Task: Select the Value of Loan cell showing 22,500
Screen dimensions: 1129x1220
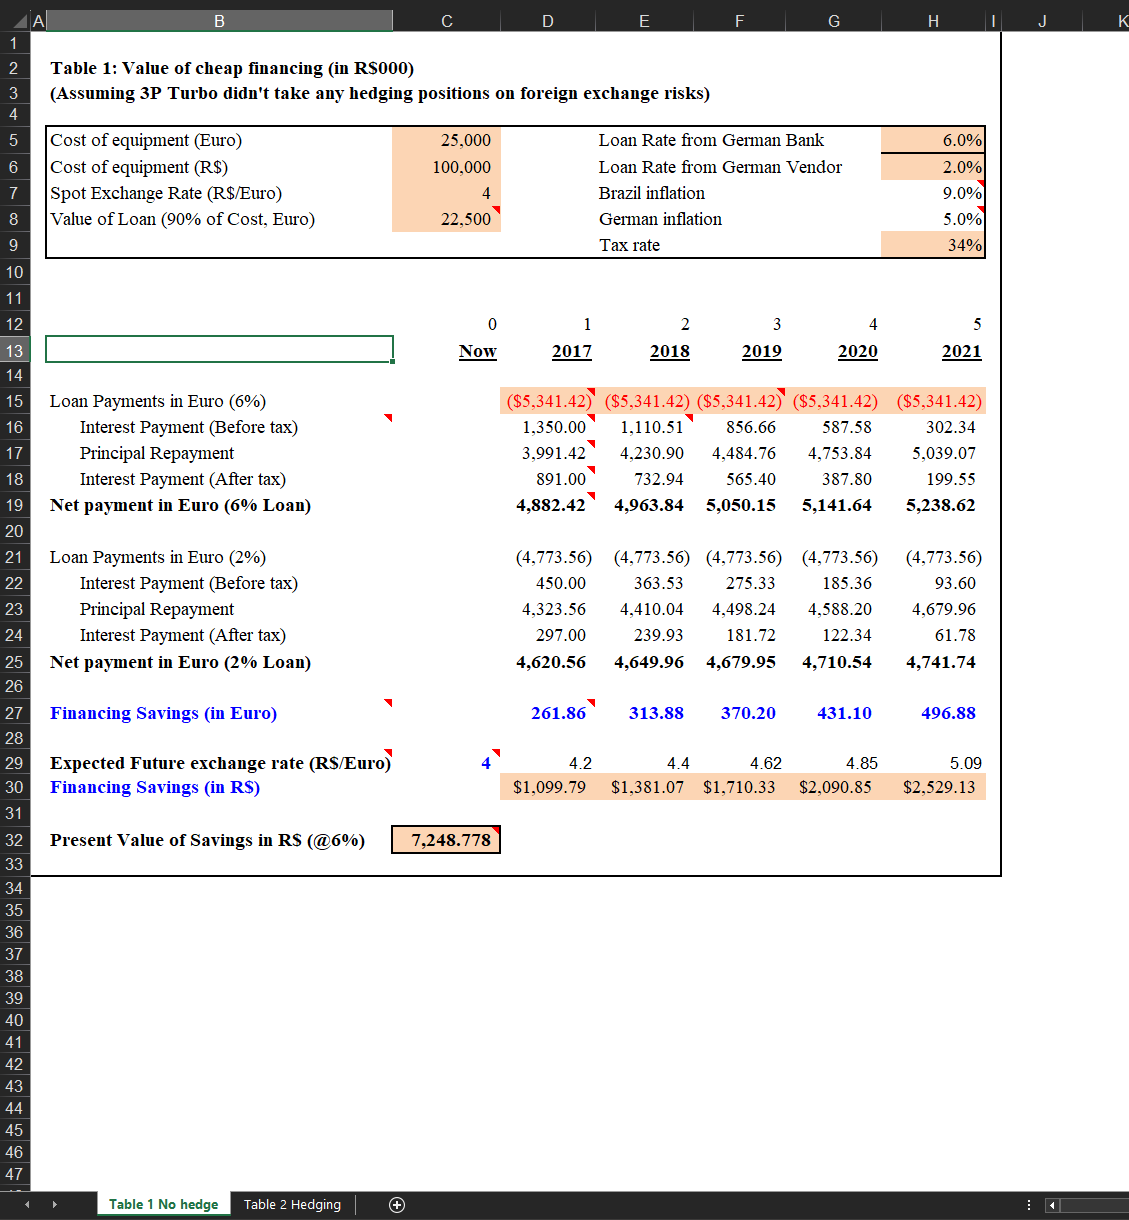Action: click(446, 219)
